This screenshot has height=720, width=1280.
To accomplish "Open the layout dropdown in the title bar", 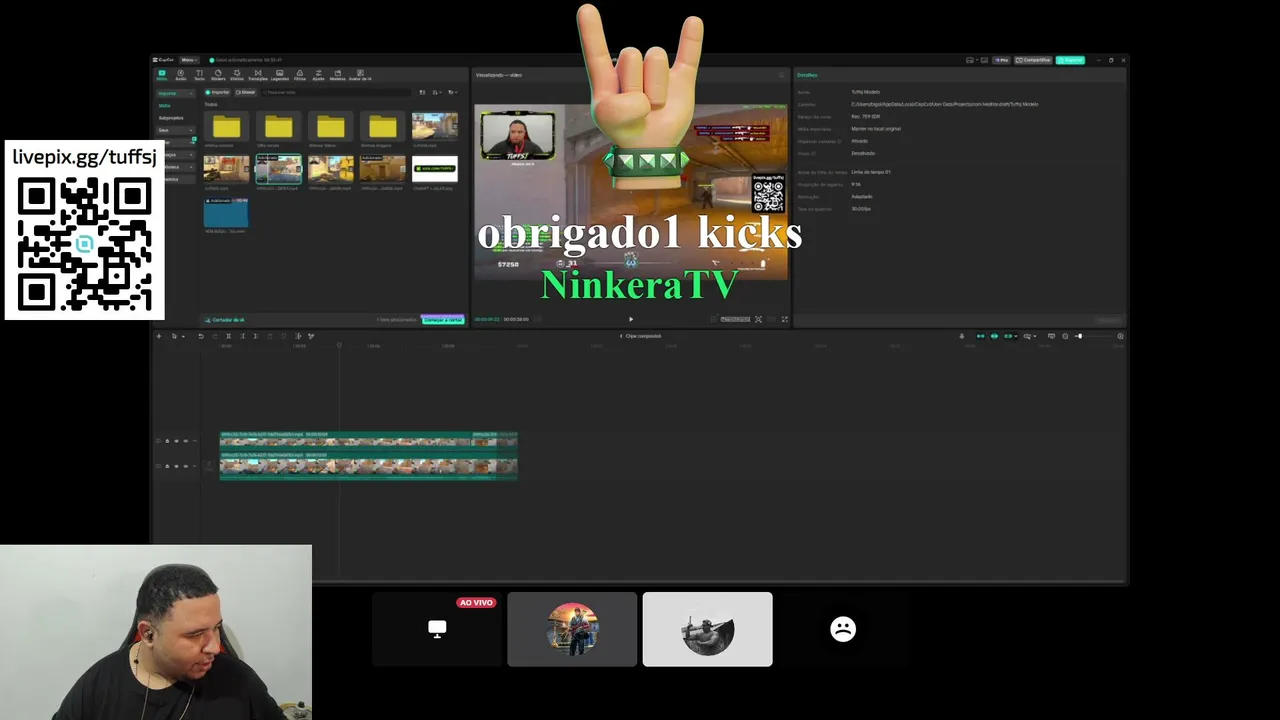I will 970,60.
